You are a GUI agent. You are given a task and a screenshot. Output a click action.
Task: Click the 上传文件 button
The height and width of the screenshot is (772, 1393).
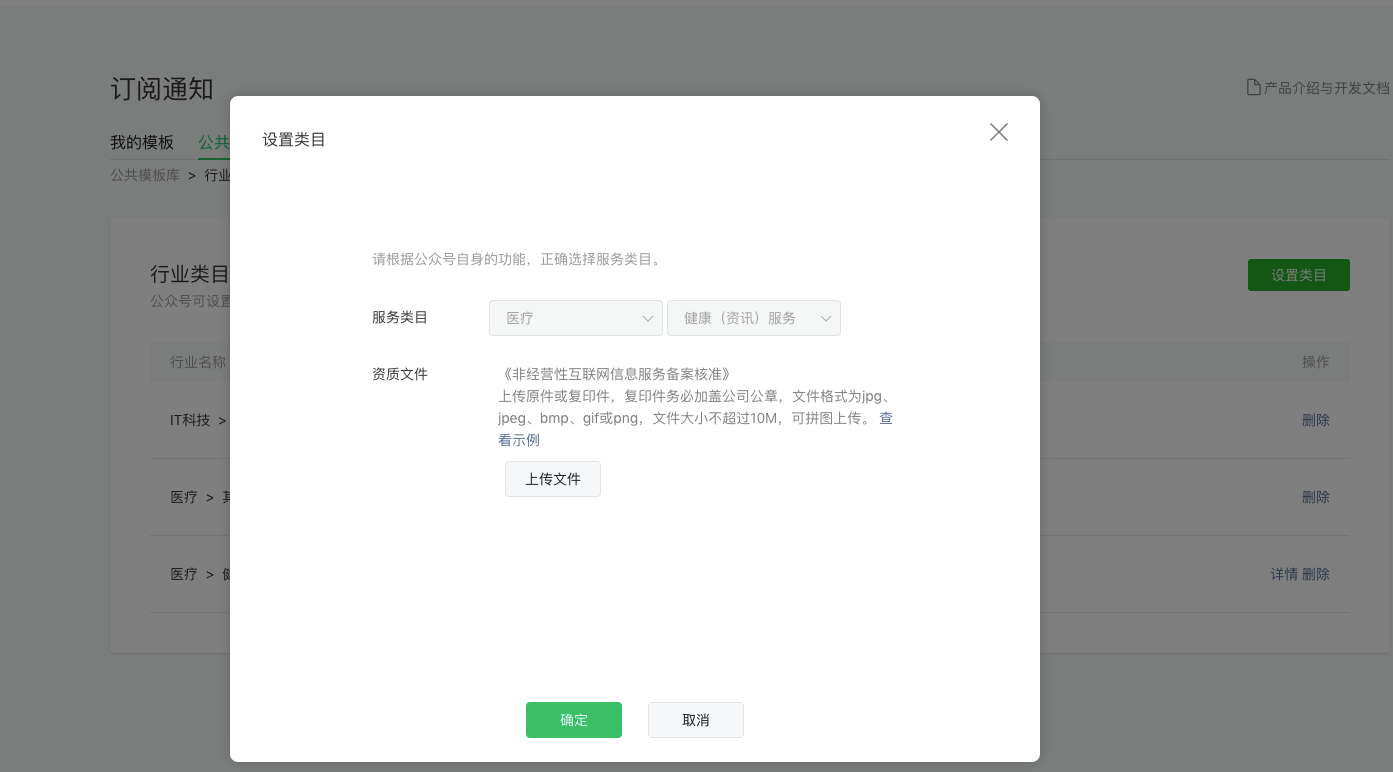(553, 479)
